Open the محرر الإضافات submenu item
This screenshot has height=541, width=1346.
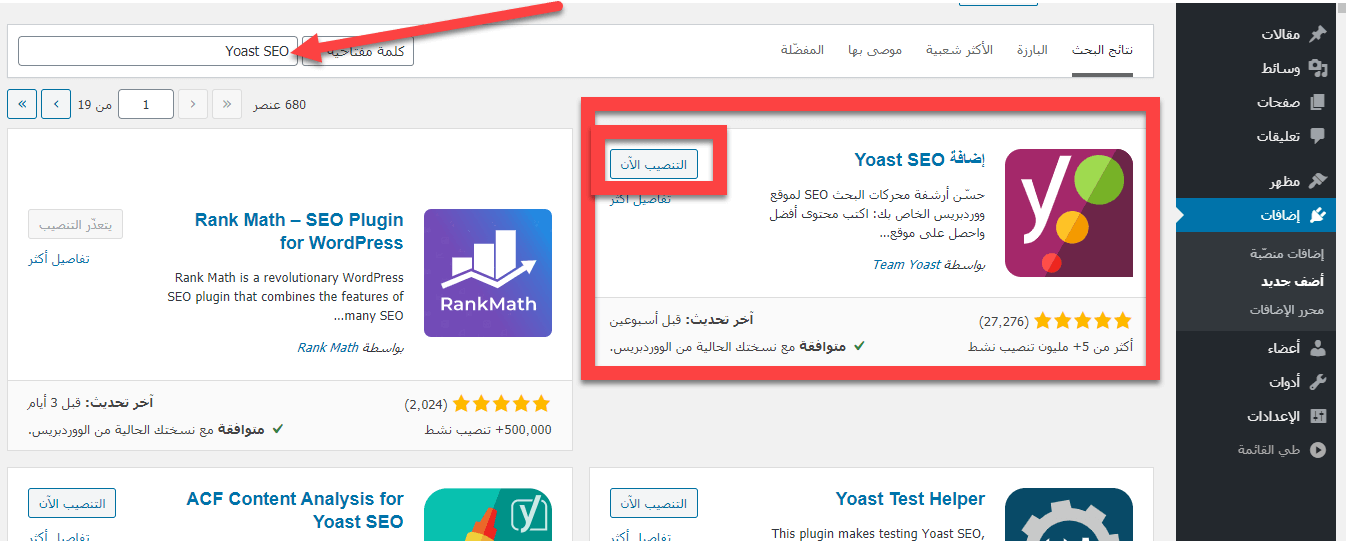(x=1286, y=310)
